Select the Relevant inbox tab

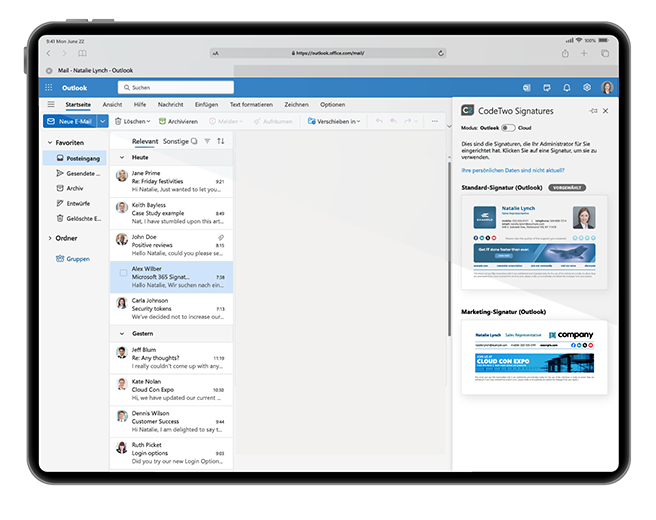145,141
